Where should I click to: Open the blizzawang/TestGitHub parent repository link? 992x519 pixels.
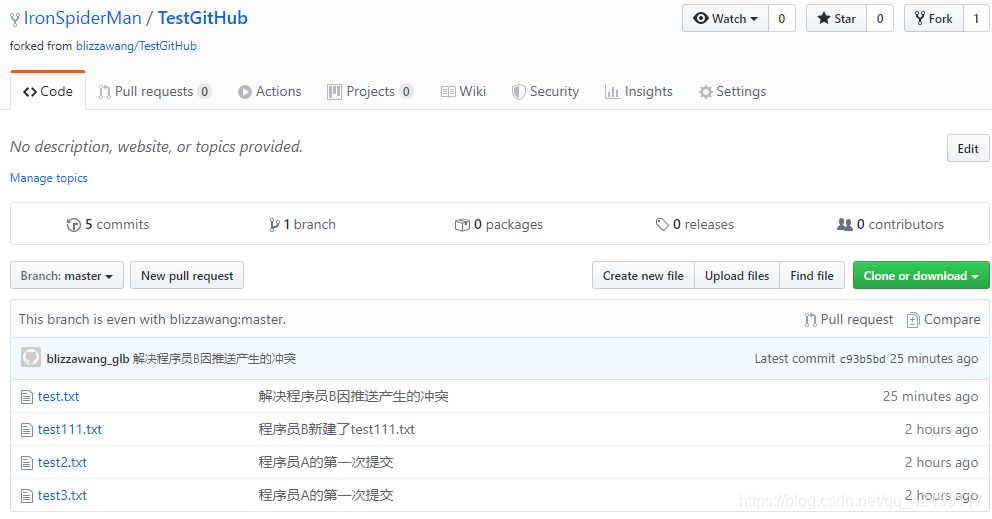coord(136,46)
